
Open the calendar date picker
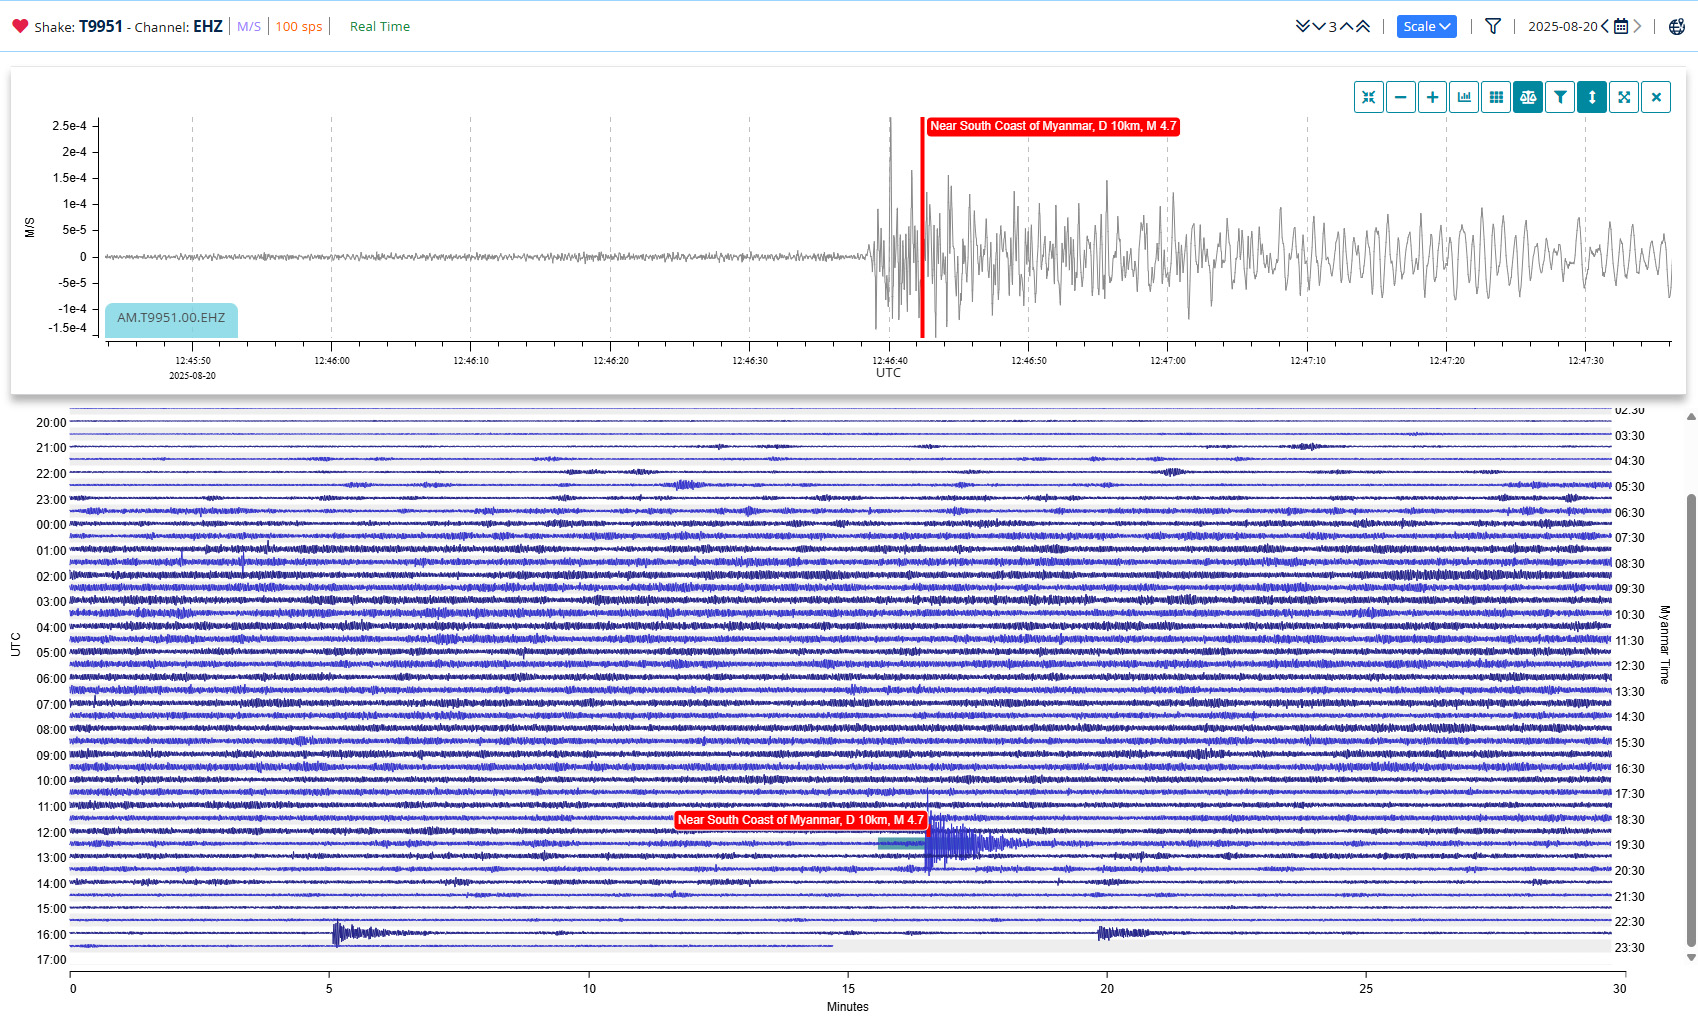[1621, 26]
